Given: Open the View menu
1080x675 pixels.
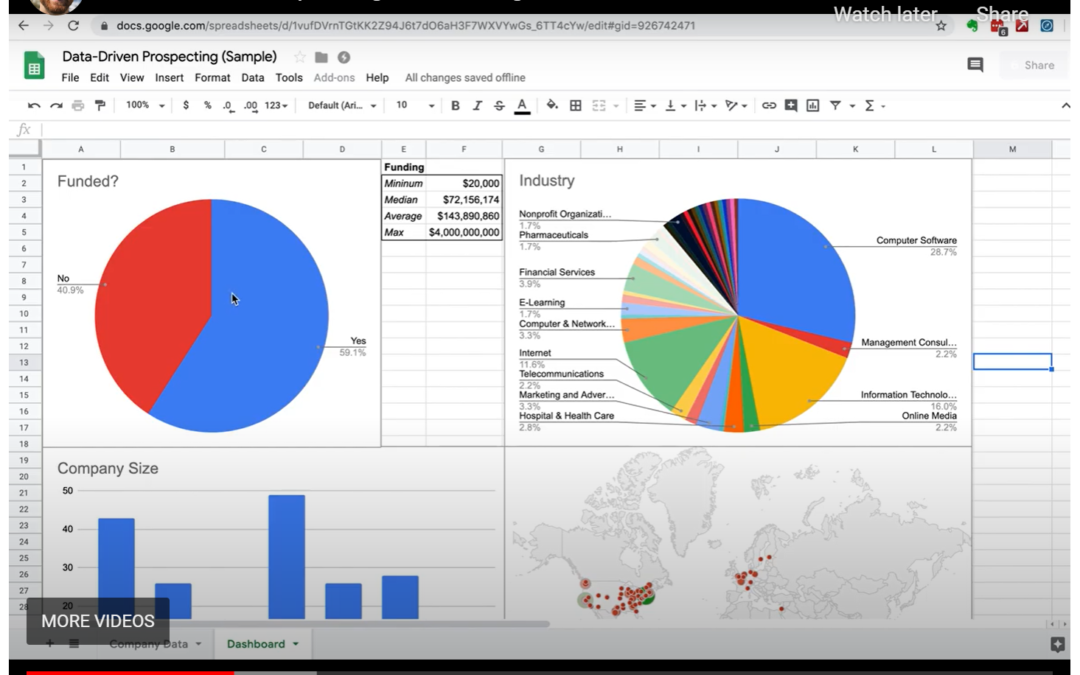Looking at the screenshot, I should coord(132,78).
